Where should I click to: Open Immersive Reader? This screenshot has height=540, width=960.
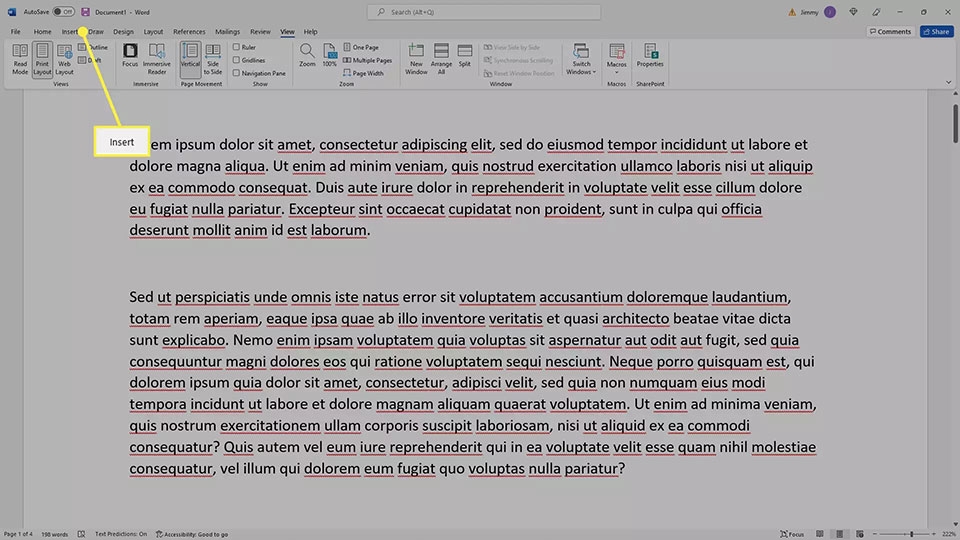157,59
